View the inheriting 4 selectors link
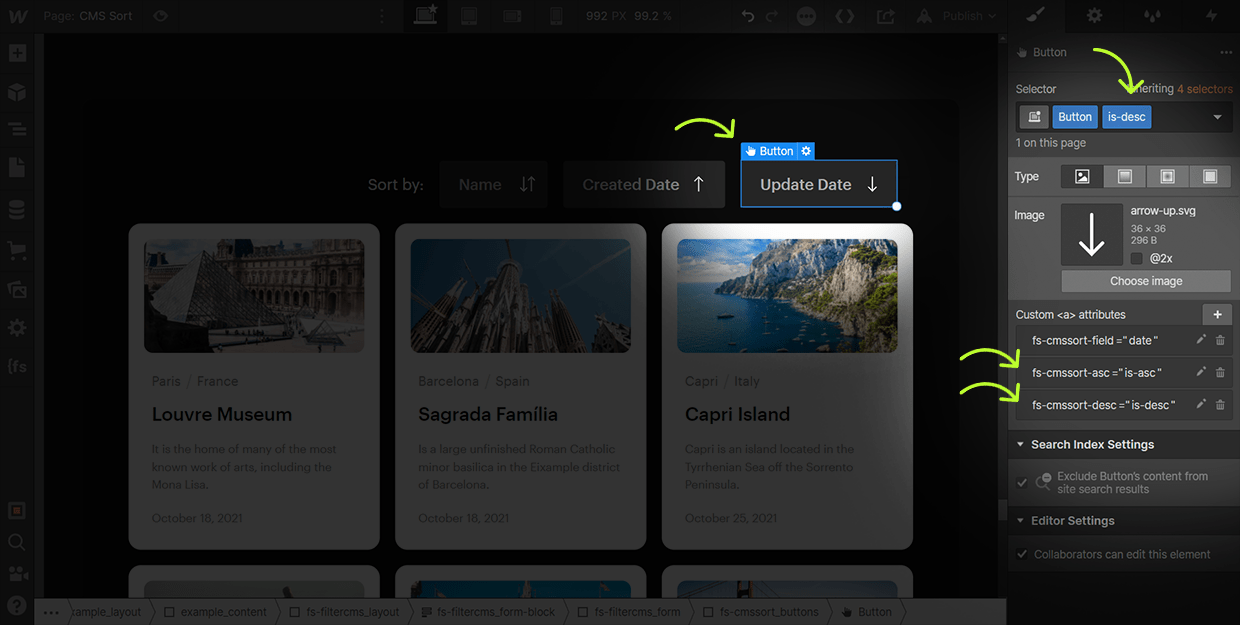1240x625 pixels. click(1204, 89)
